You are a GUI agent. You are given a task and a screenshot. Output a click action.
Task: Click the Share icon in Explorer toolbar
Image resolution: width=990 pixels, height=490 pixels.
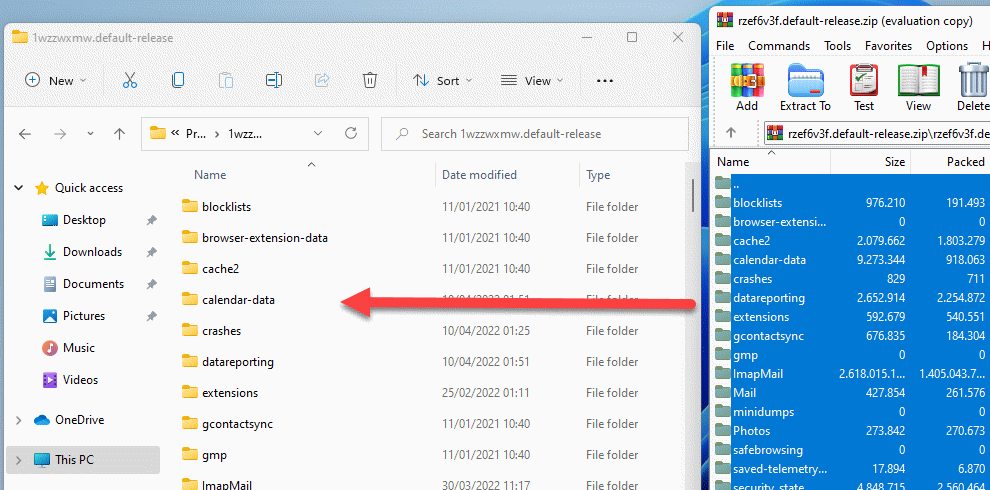click(x=322, y=80)
